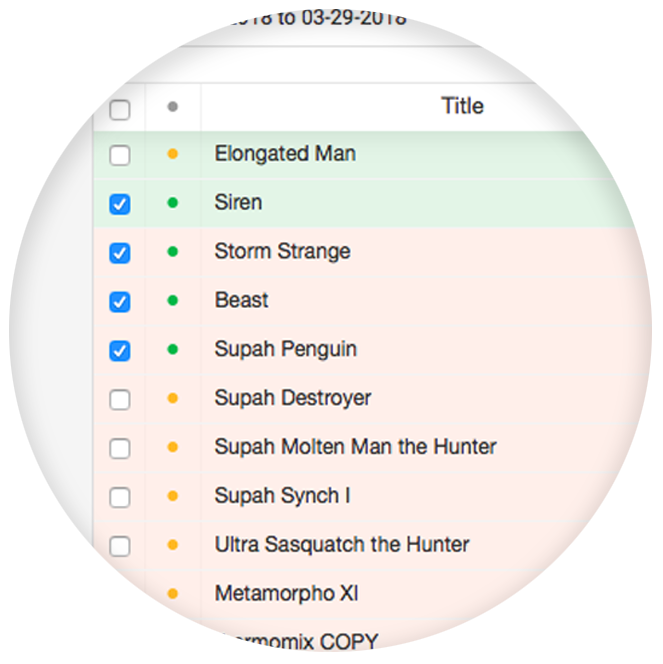
Task: Check the Supah Molten Man the Hunter checkbox
Action: click(120, 448)
